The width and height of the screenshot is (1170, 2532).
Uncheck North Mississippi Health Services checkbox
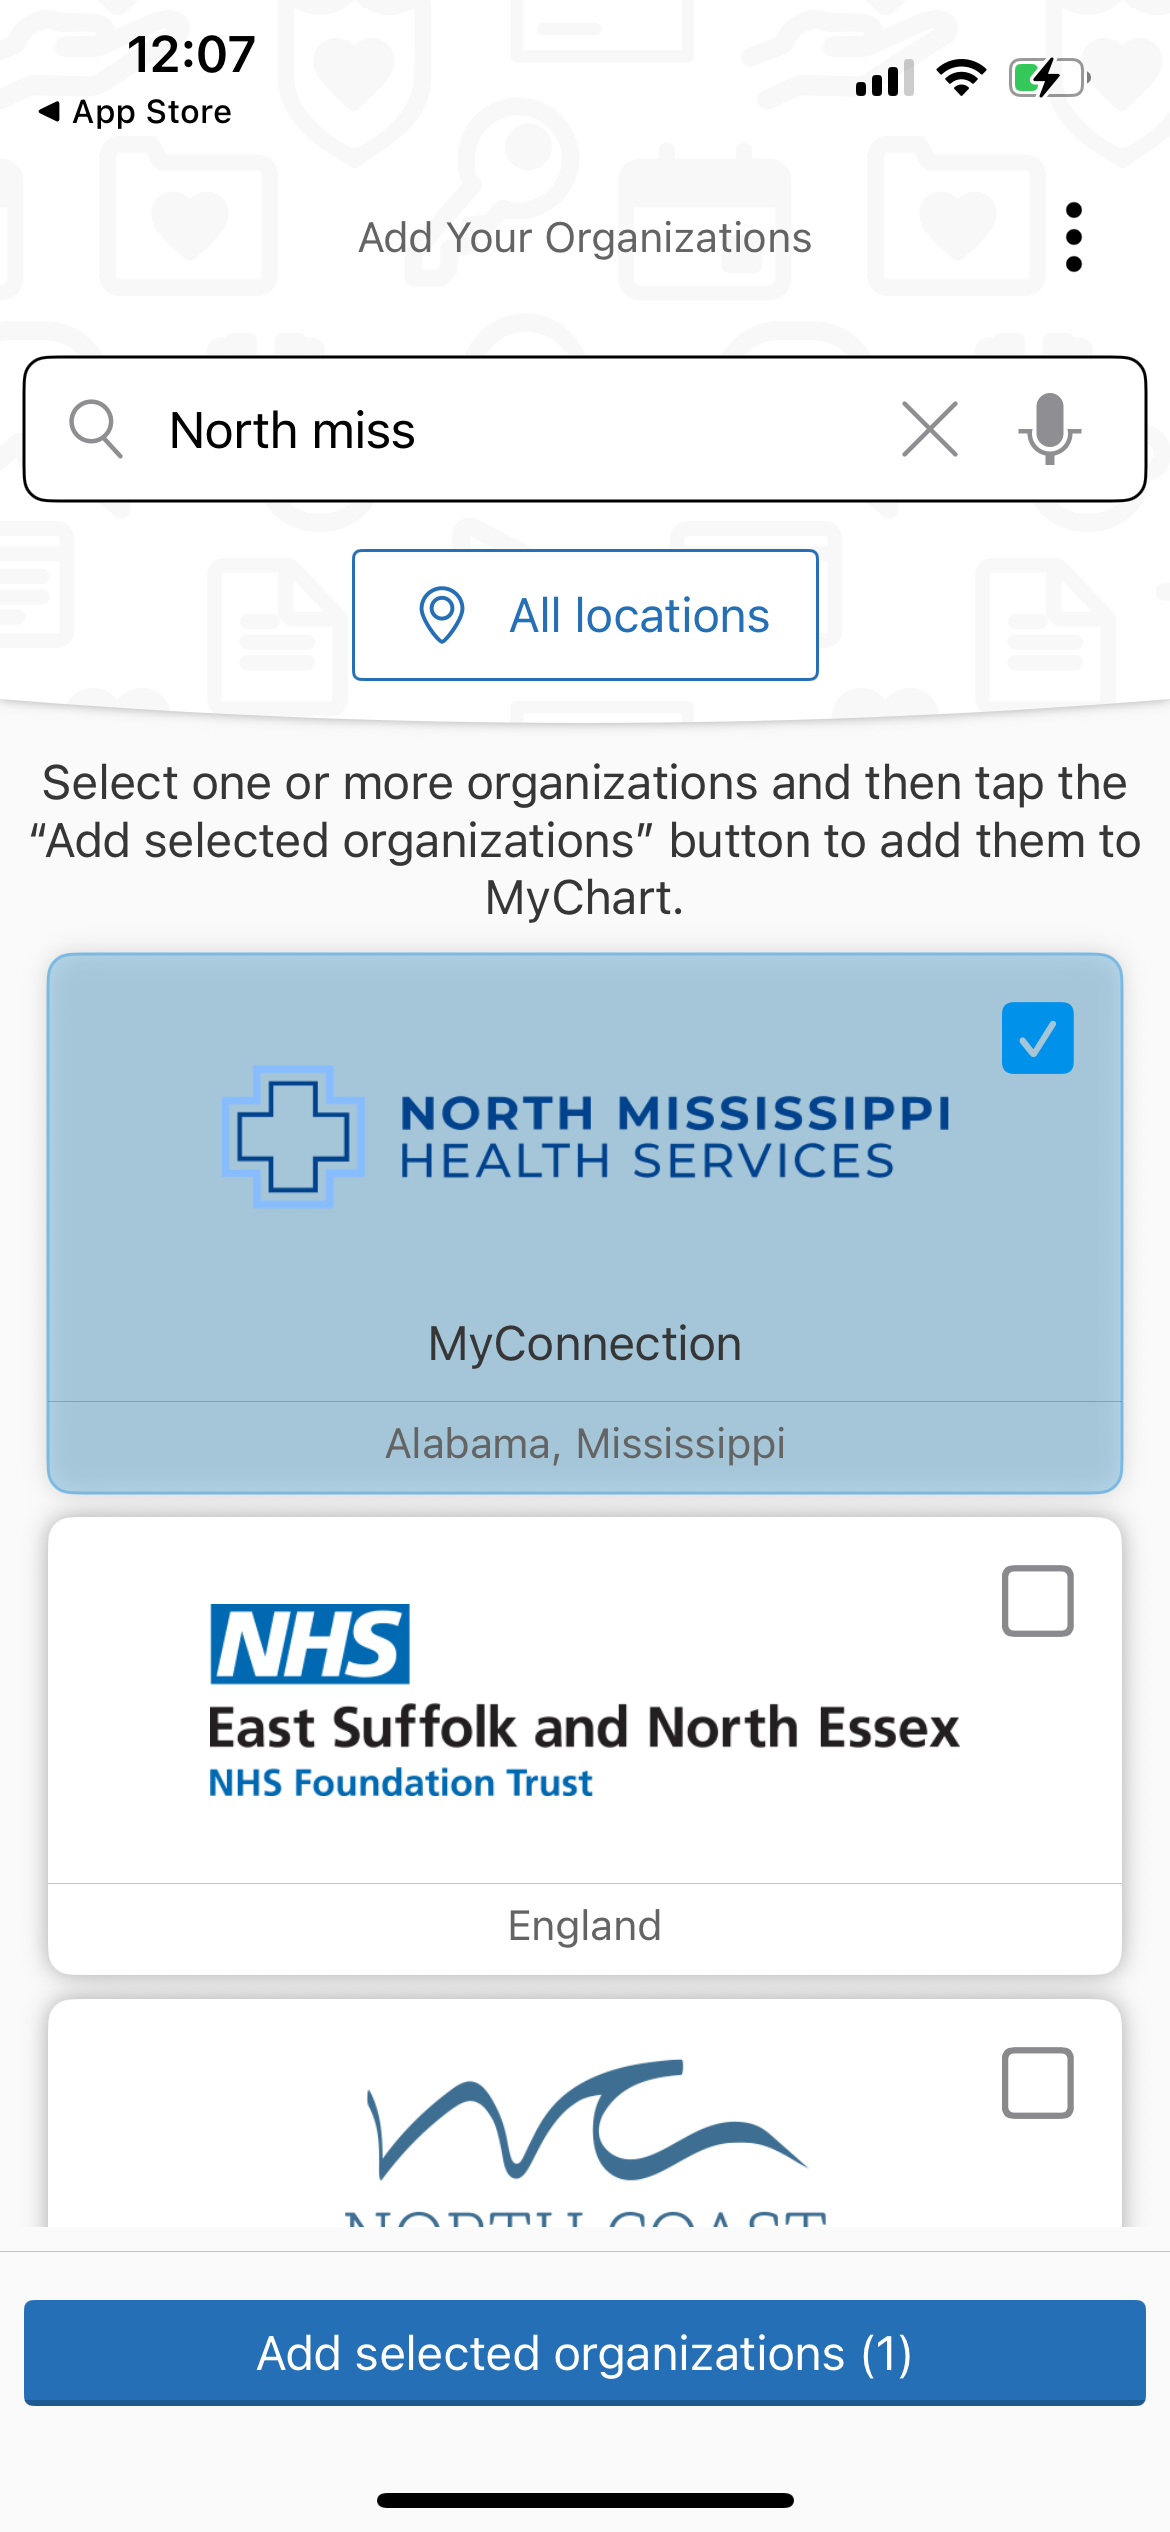[1037, 1038]
